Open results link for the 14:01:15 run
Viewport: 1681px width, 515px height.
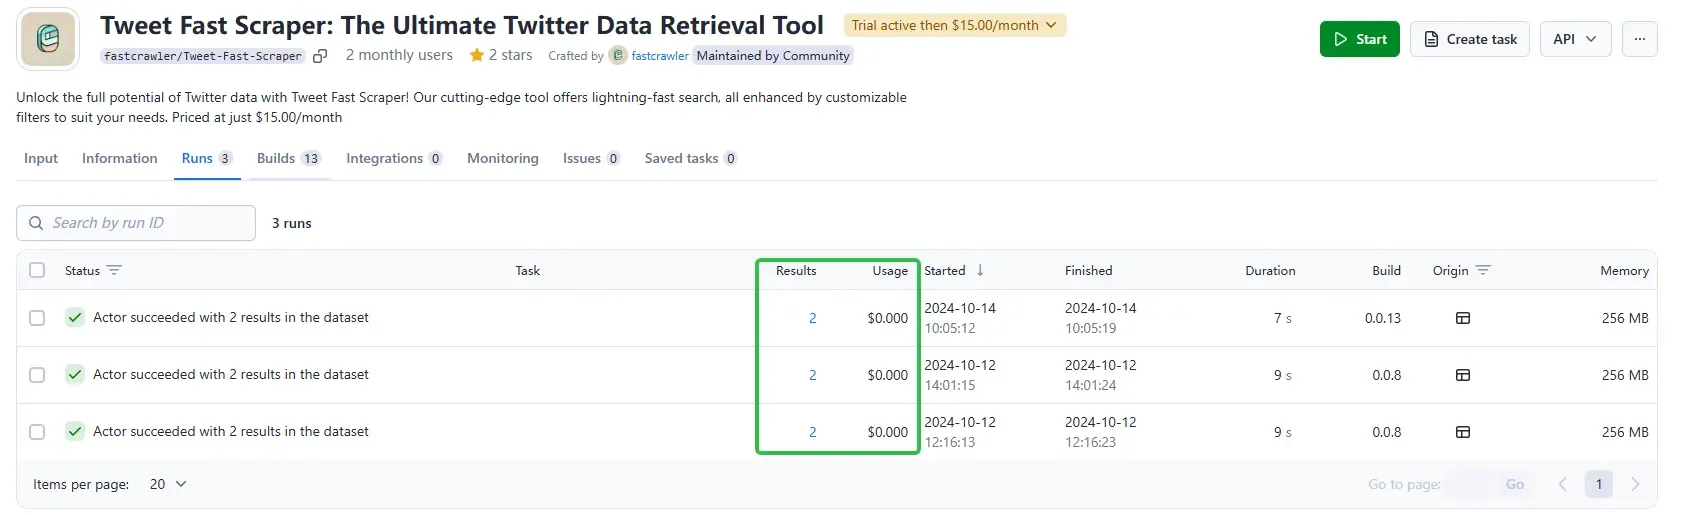813,375
